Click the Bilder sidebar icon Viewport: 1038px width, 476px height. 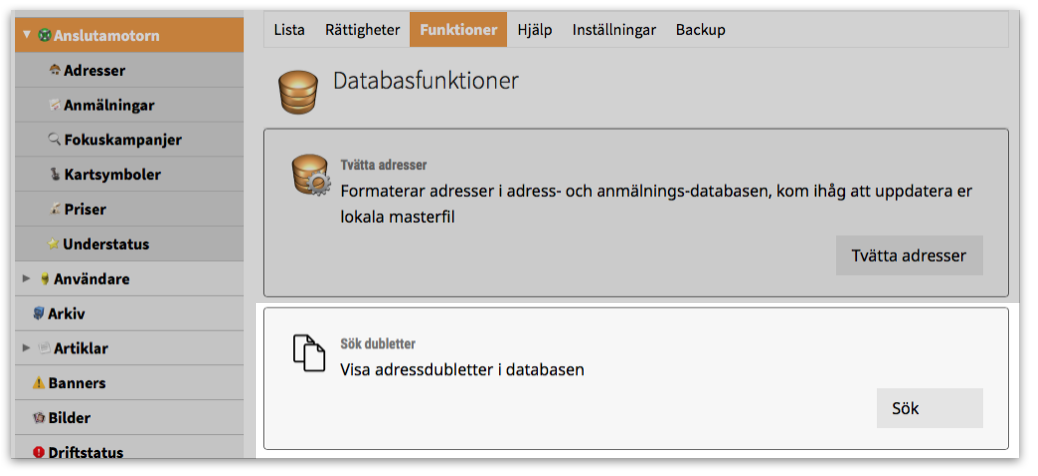tap(39, 418)
